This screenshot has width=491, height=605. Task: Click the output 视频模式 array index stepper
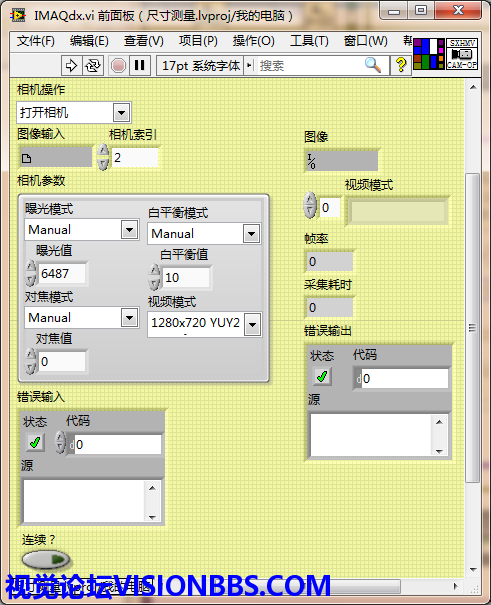point(310,205)
